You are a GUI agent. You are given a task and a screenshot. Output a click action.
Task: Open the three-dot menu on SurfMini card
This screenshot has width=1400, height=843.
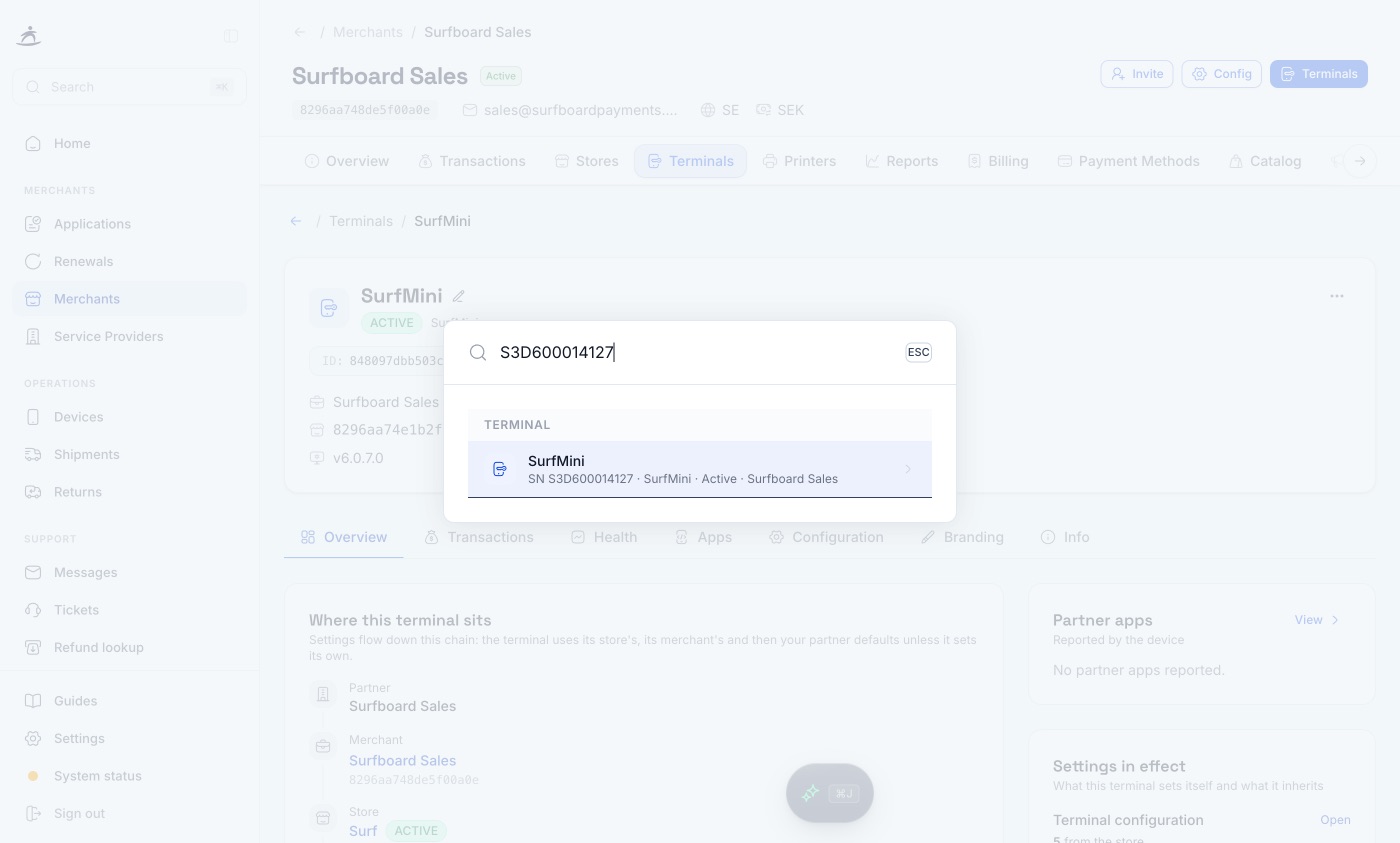pos(1337,296)
